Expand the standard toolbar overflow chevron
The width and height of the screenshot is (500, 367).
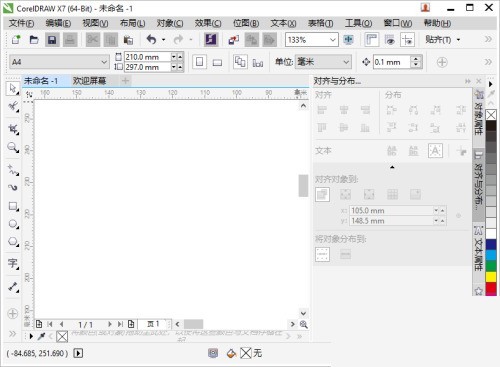click(x=488, y=39)
